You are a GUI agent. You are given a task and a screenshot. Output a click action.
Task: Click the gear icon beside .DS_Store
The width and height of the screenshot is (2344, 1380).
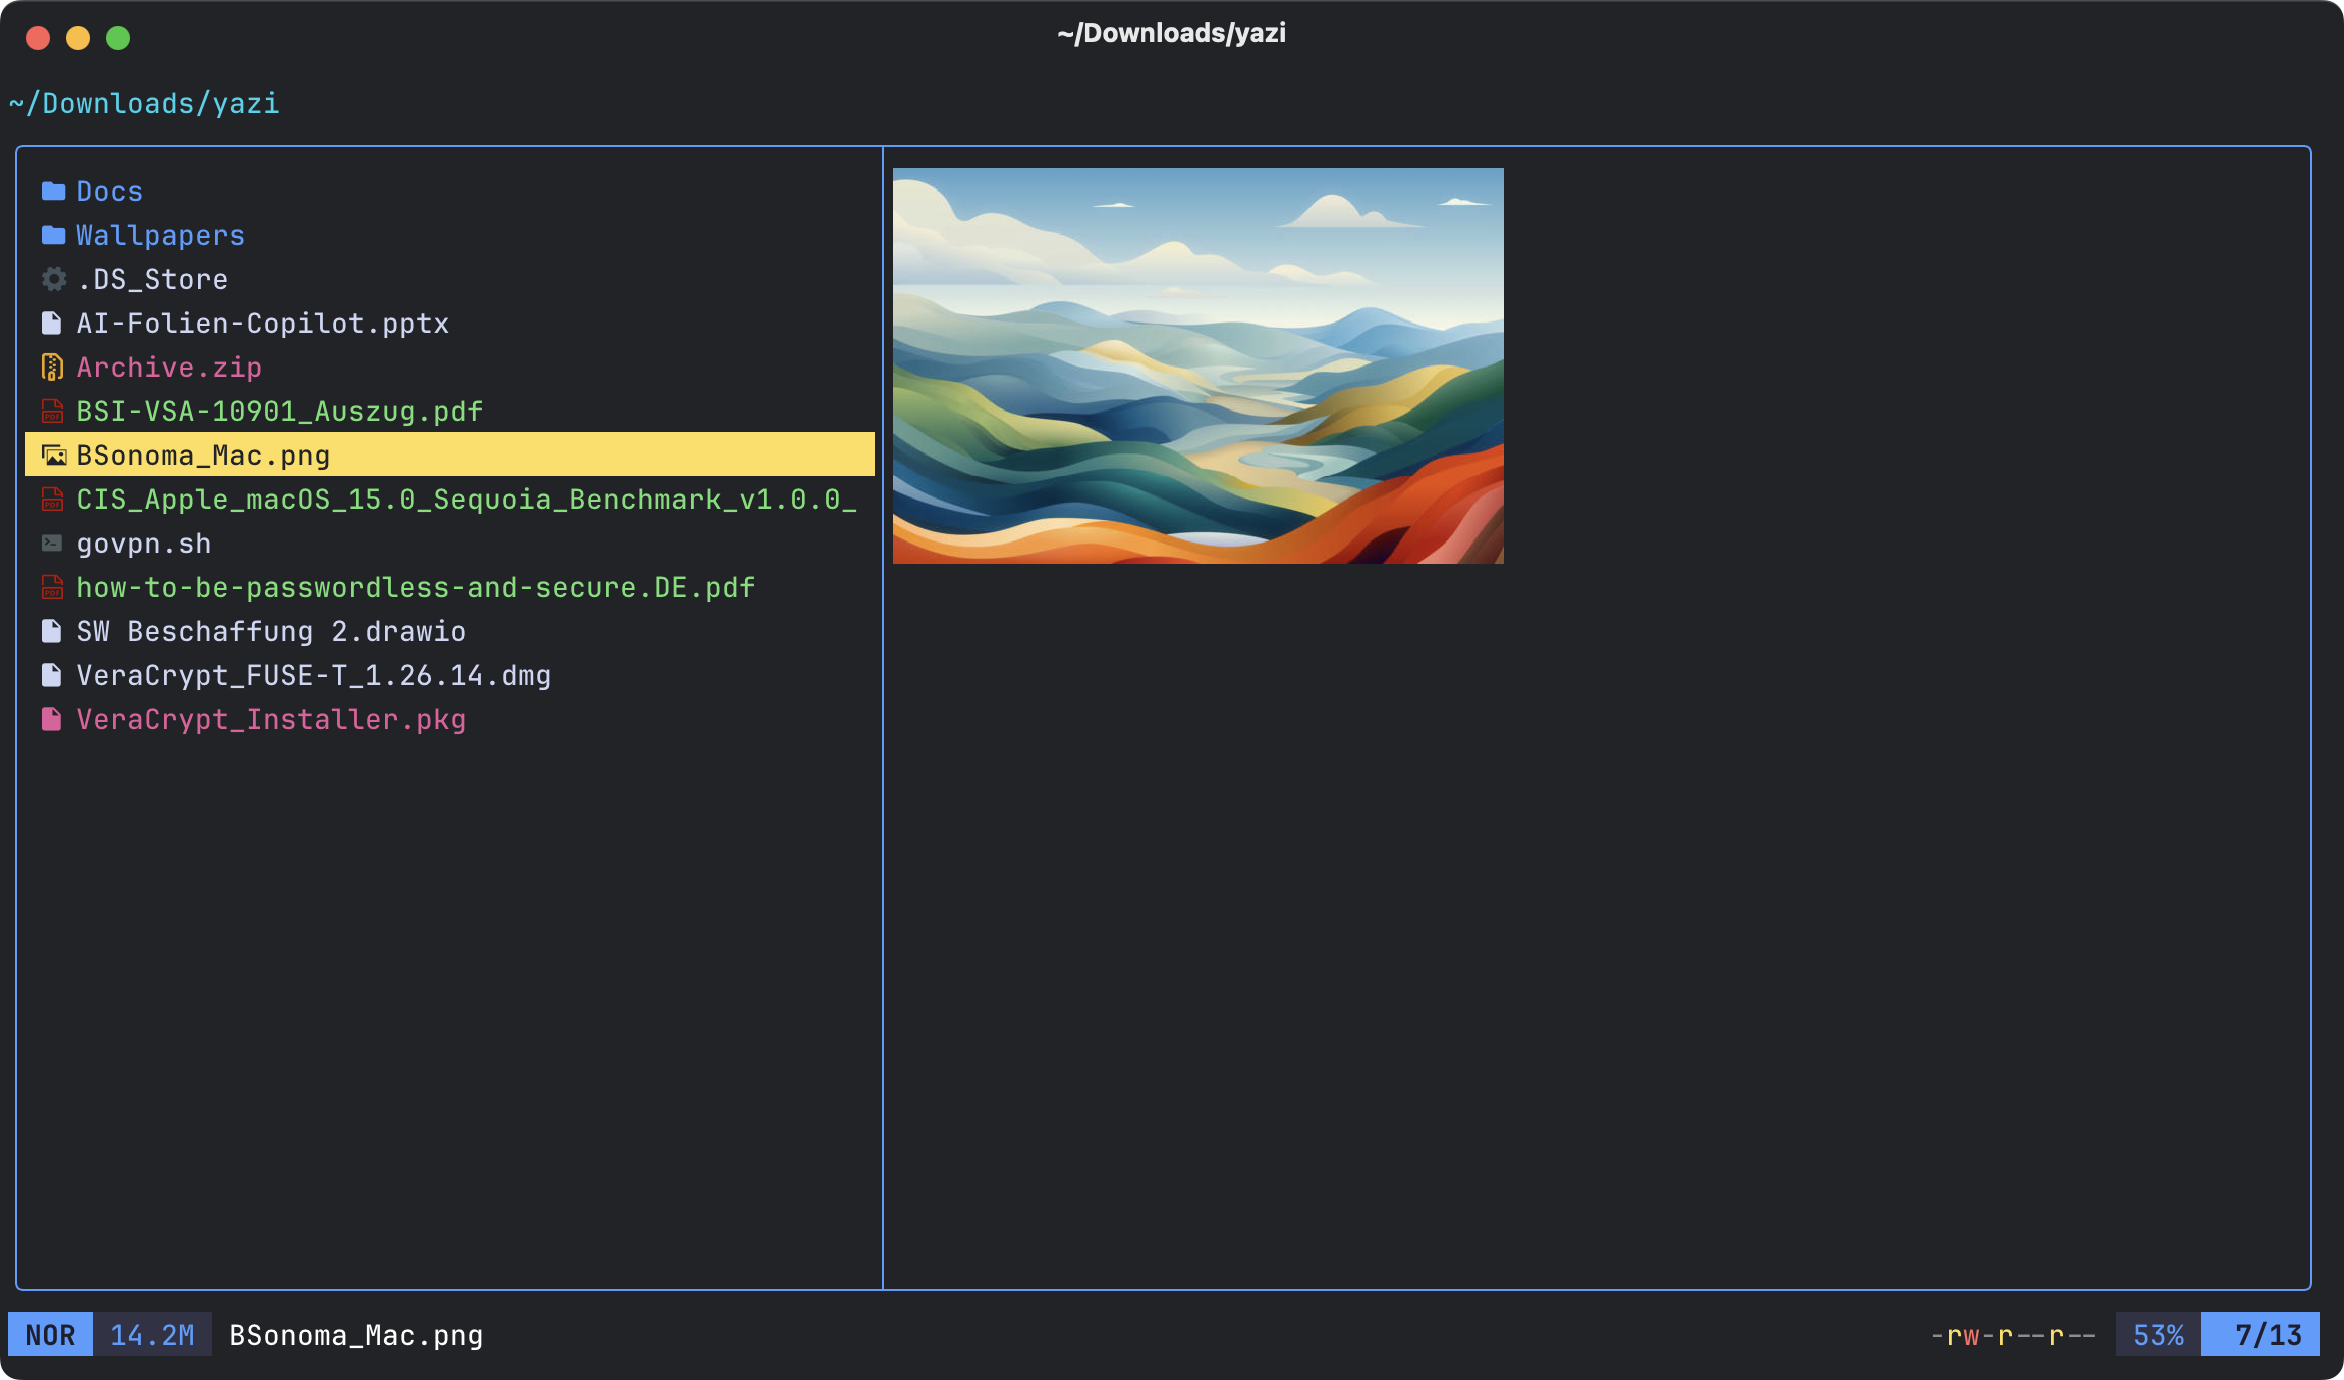(x=53, y=279)
